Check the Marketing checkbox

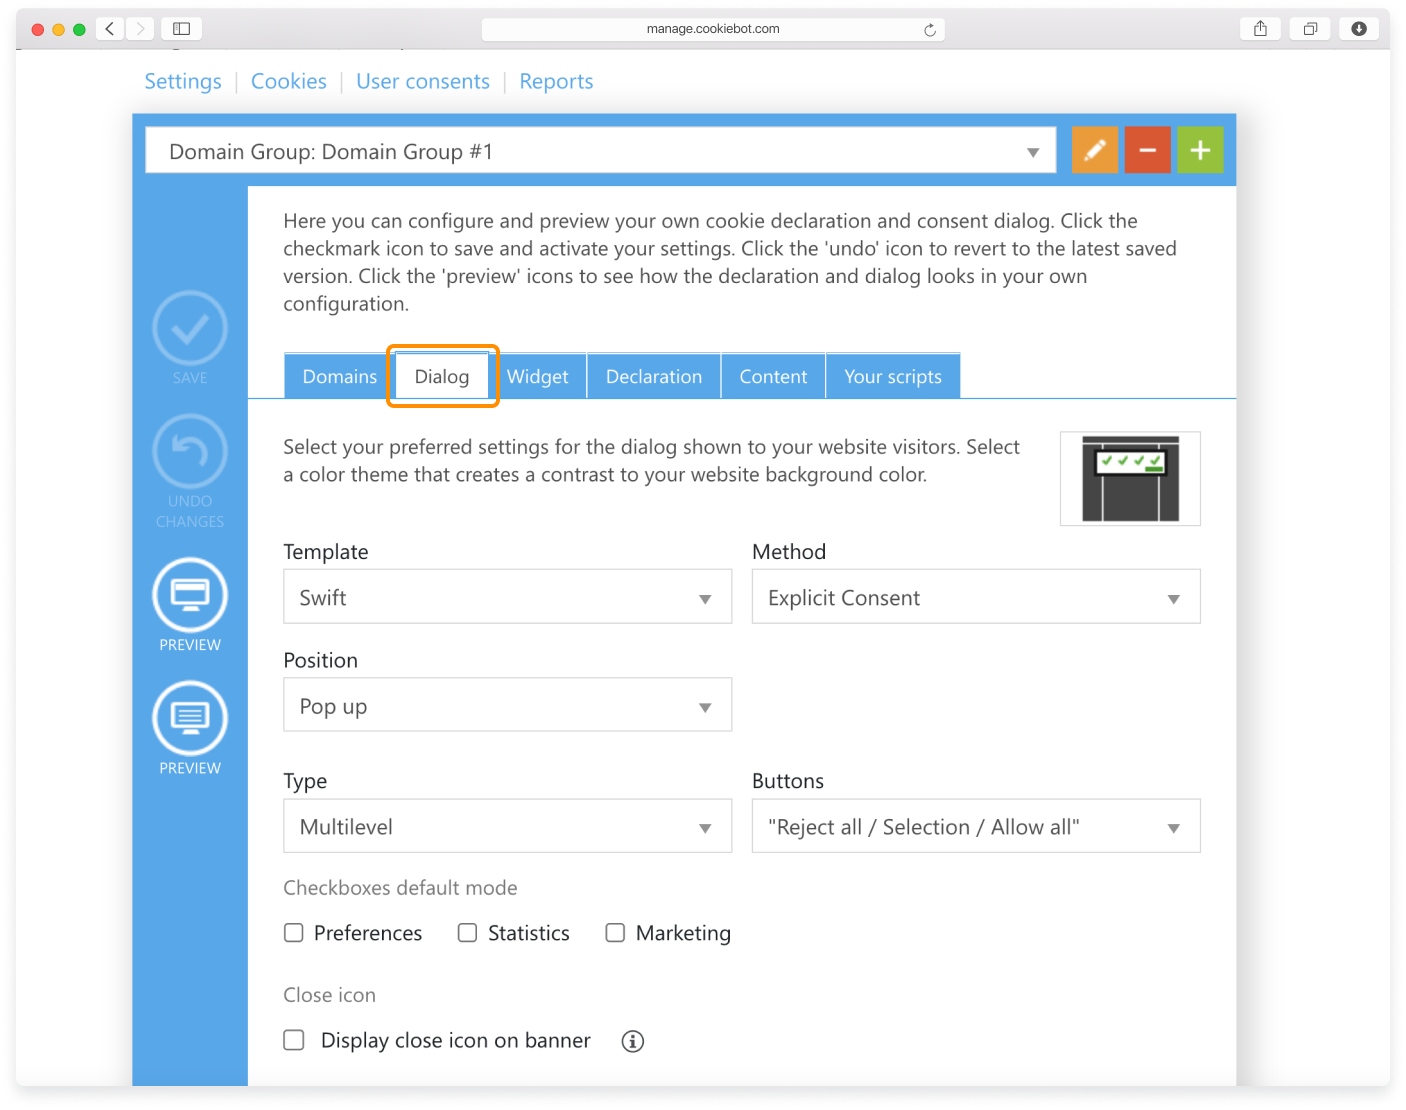click(615, 933)
